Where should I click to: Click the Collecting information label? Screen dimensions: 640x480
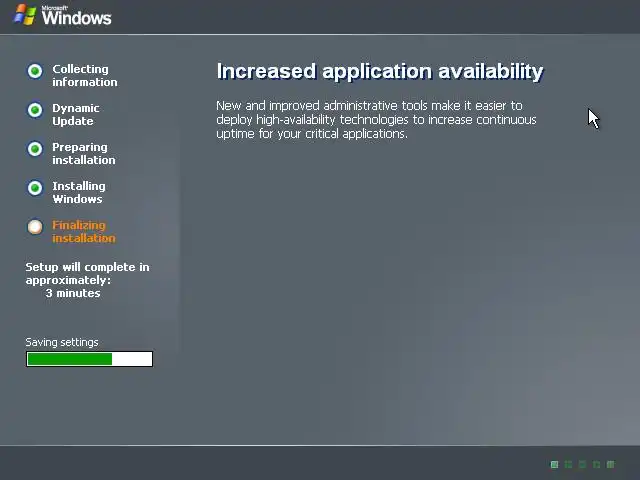click(84, 76)
